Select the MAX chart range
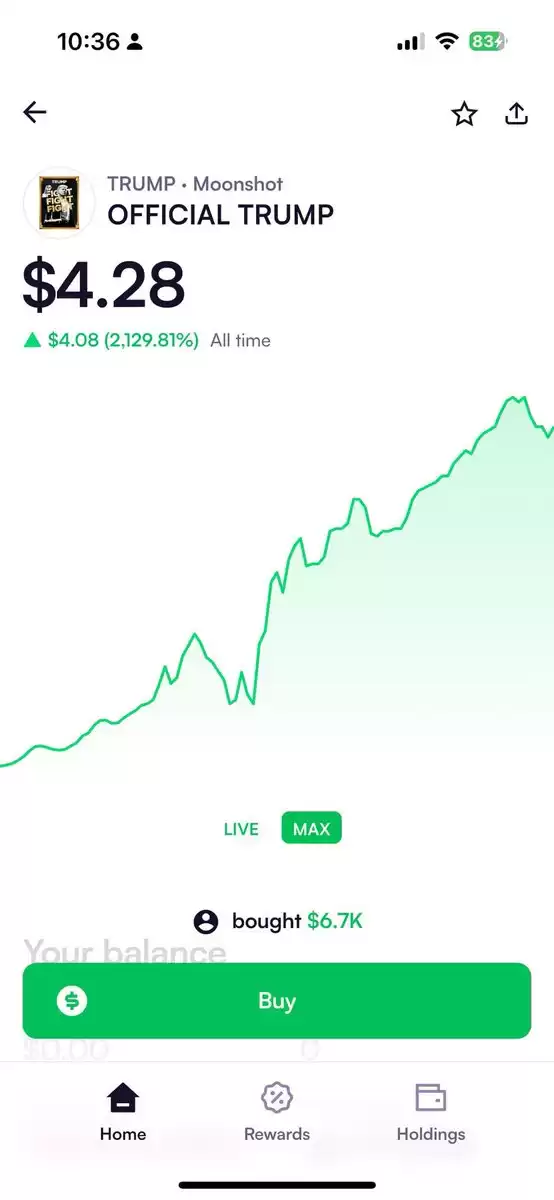The height and width of the screenshot is (1200, 554). click(311, 829)
